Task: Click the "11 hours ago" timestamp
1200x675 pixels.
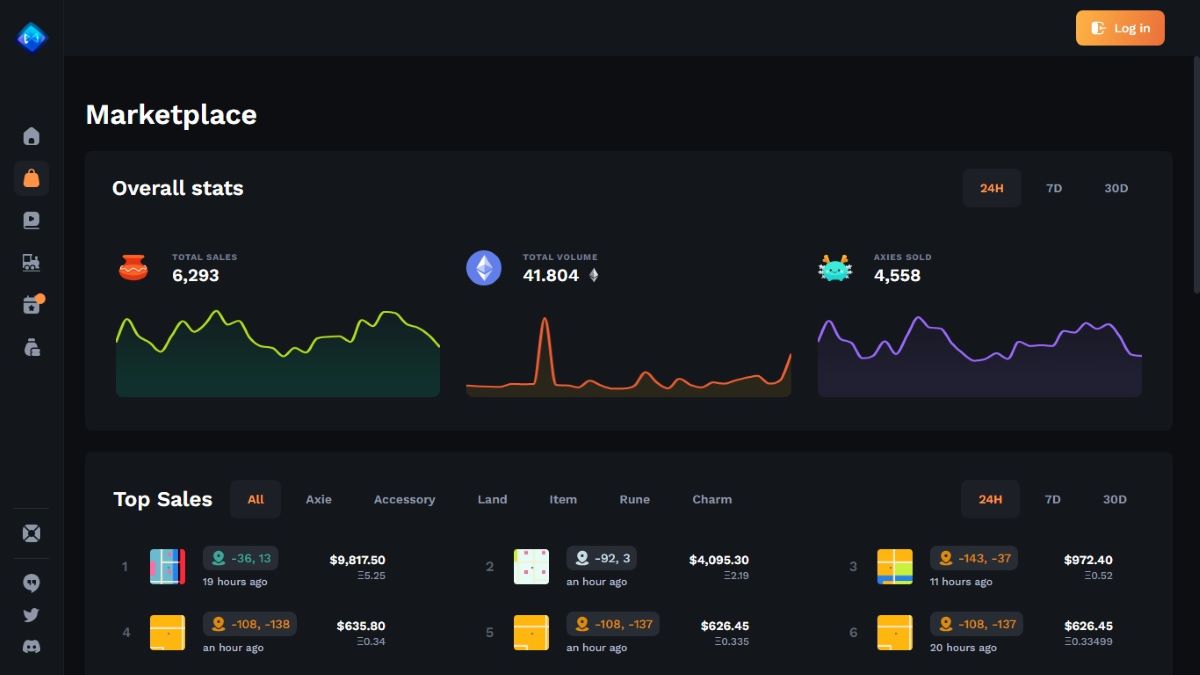Action: pos(961,582)
